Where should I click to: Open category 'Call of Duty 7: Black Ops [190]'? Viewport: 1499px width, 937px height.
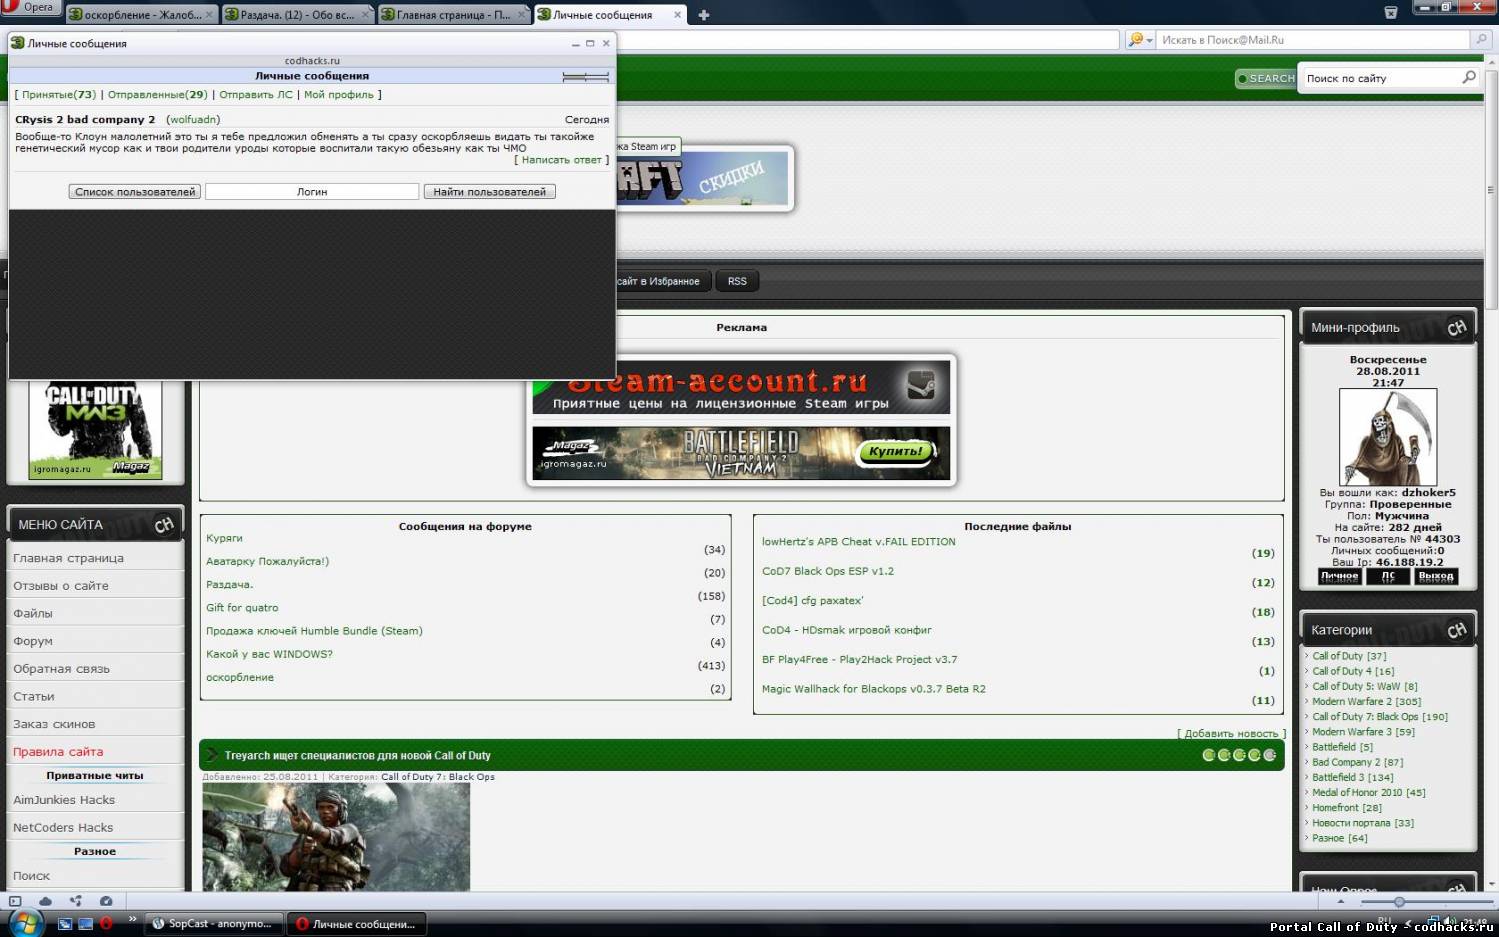1380,717
